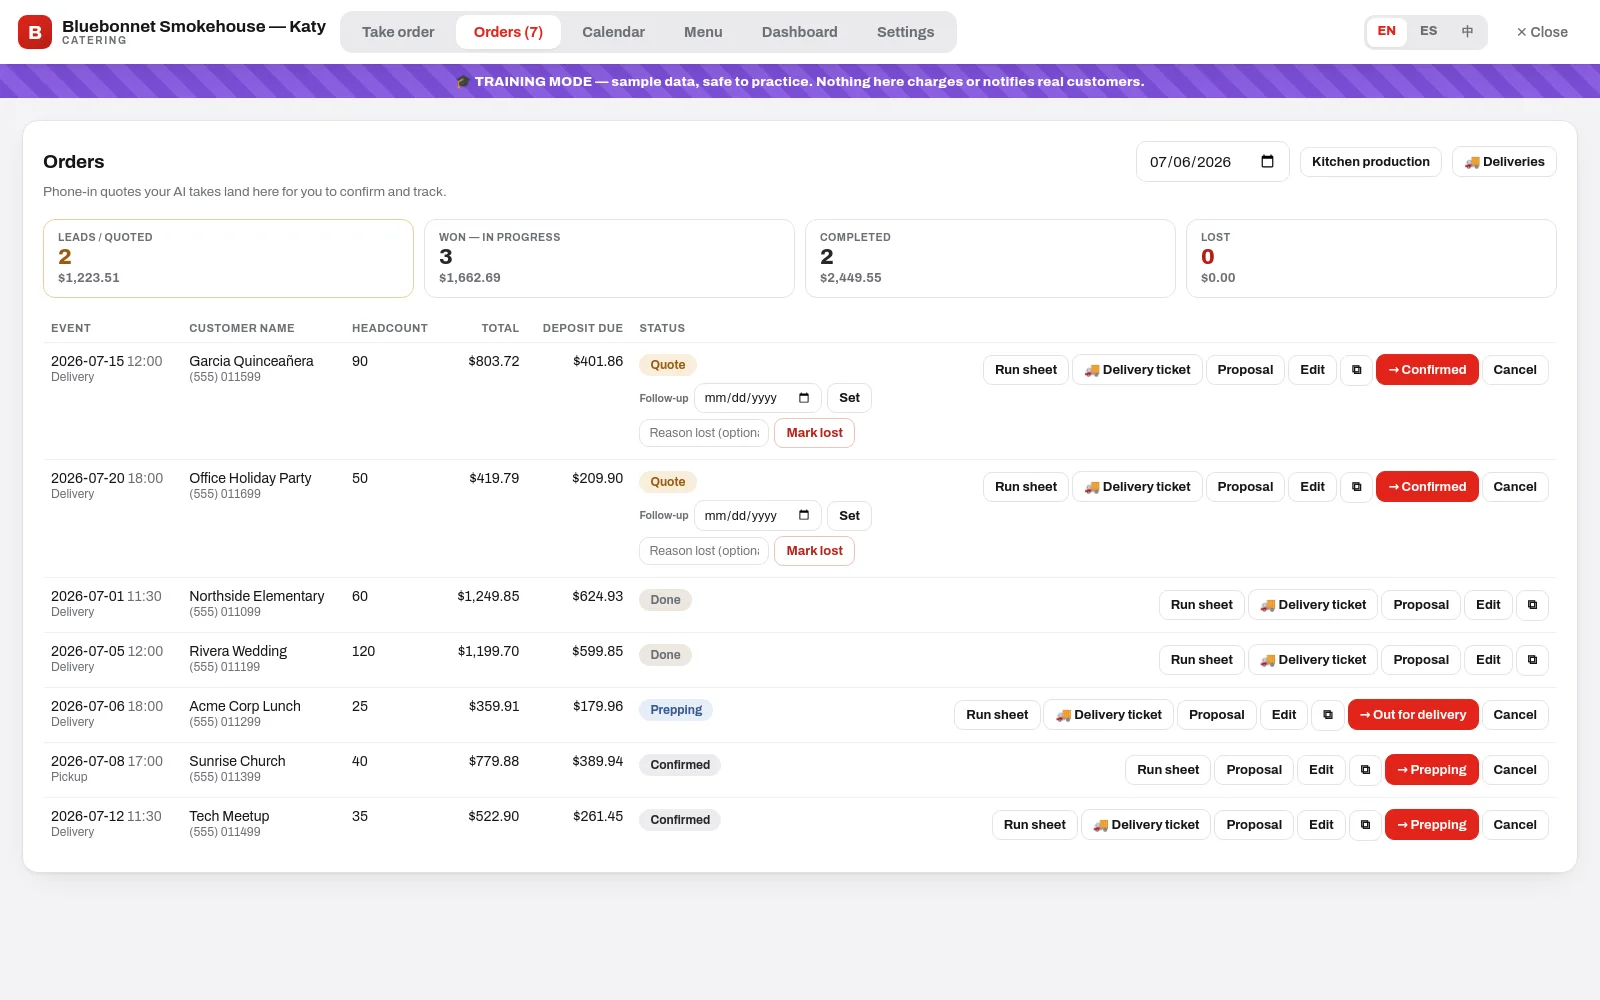Filter by Leads / Quoted card
The height and width of the screenshot is (1000, 1600).
click(x=228, y=259)
